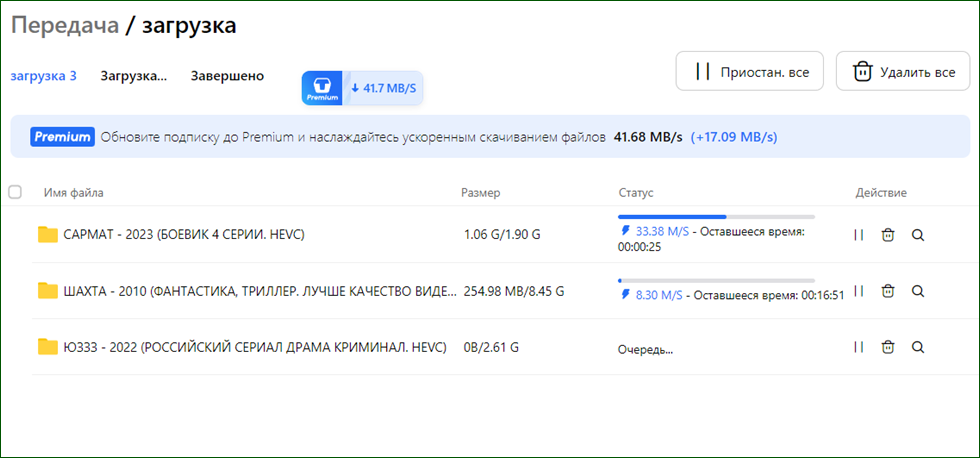Click the size value 0B/2.61 G
Image resolution: width=980 pixels, height=458 pixels.
(x=491, y=347)
